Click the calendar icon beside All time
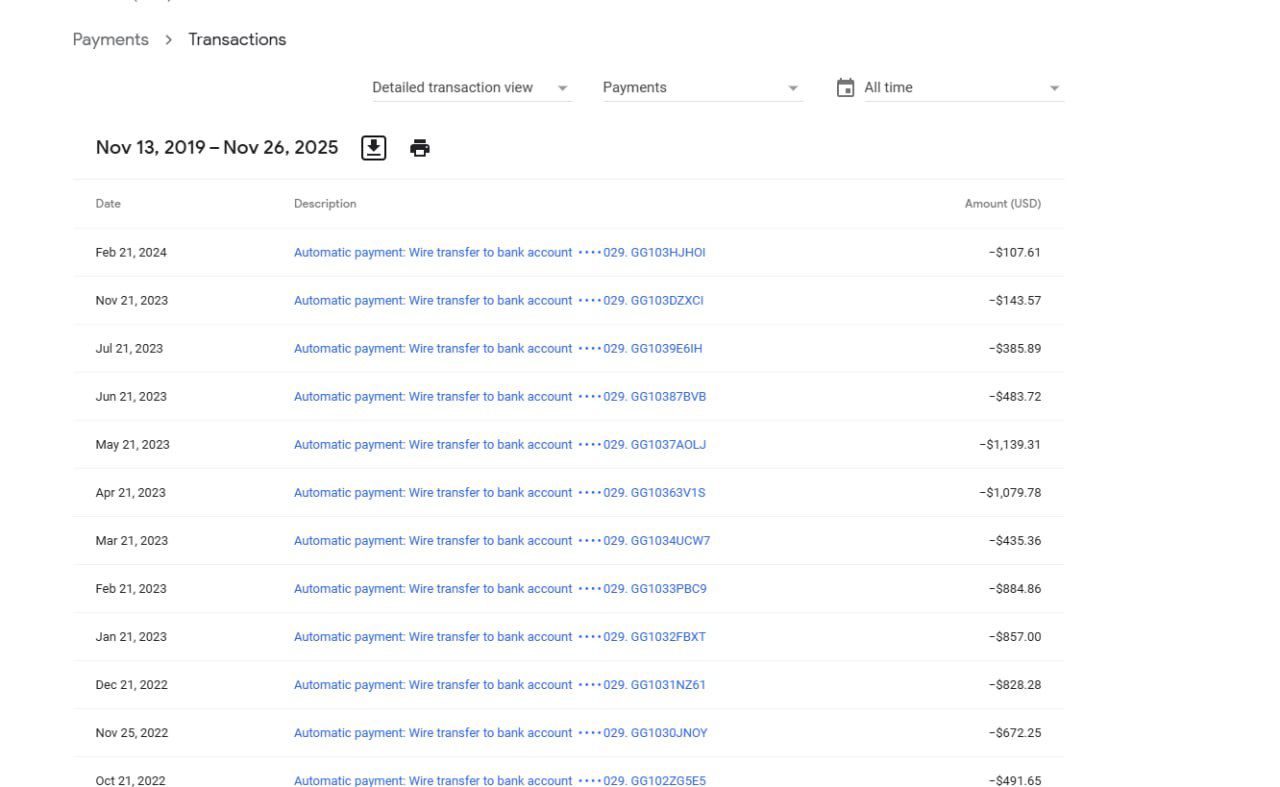Image resolution: width=1280 pixels, height=787 pixels. [845, 88]
